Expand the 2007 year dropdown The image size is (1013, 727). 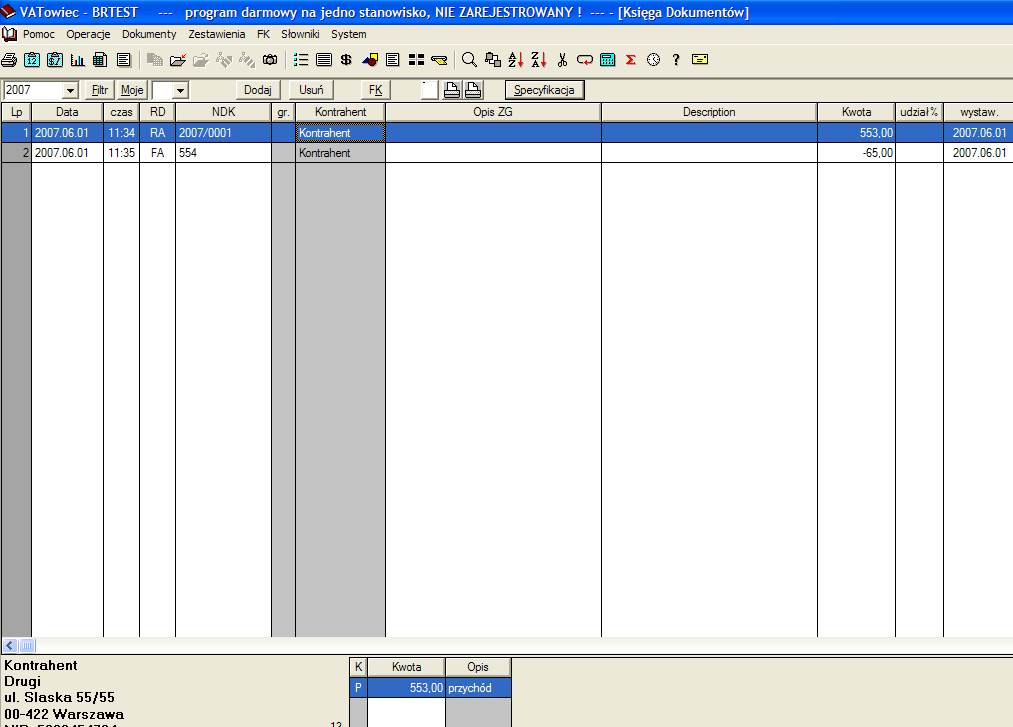tap(70, 91)
